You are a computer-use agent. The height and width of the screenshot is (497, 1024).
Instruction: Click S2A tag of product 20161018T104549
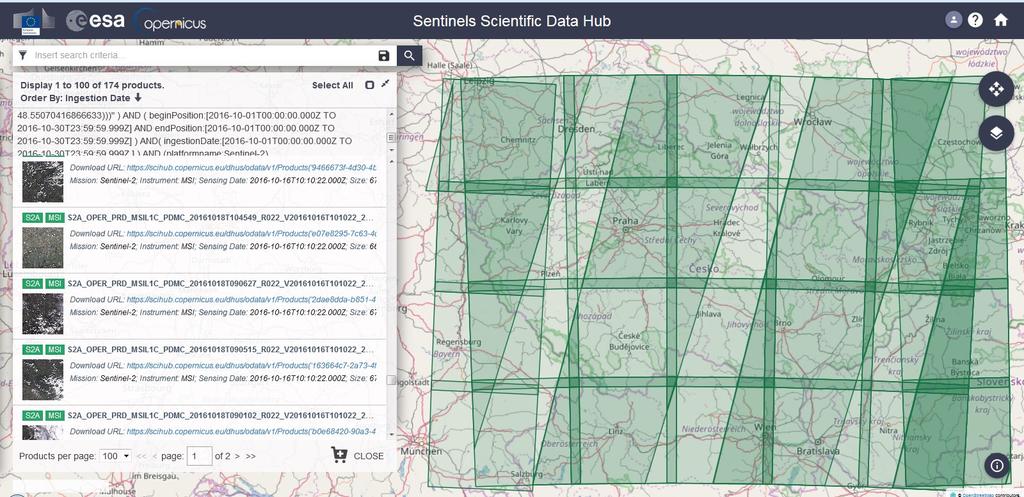(x=32, y=217)
